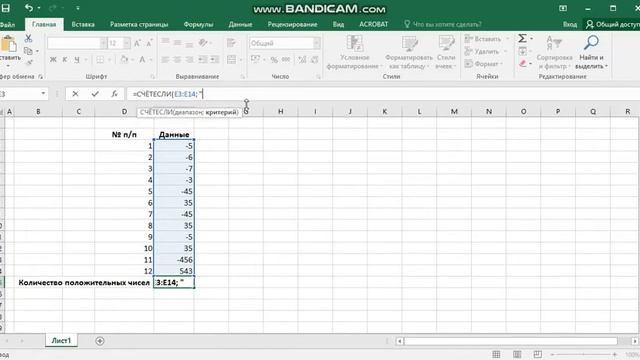640x360 pixels.
Task: Open the Файл tab
Action: [x=7, y=24]
